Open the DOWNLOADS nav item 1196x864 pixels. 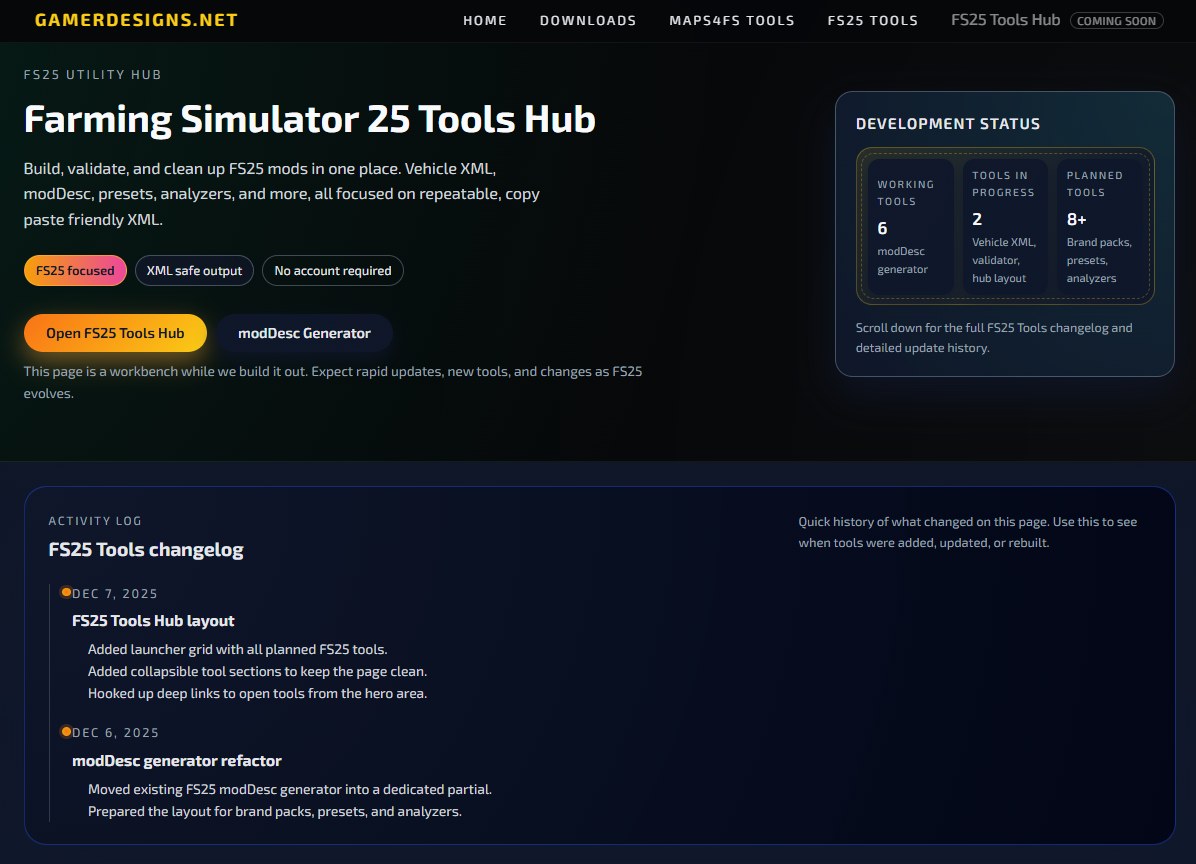[x=587, y=21]
